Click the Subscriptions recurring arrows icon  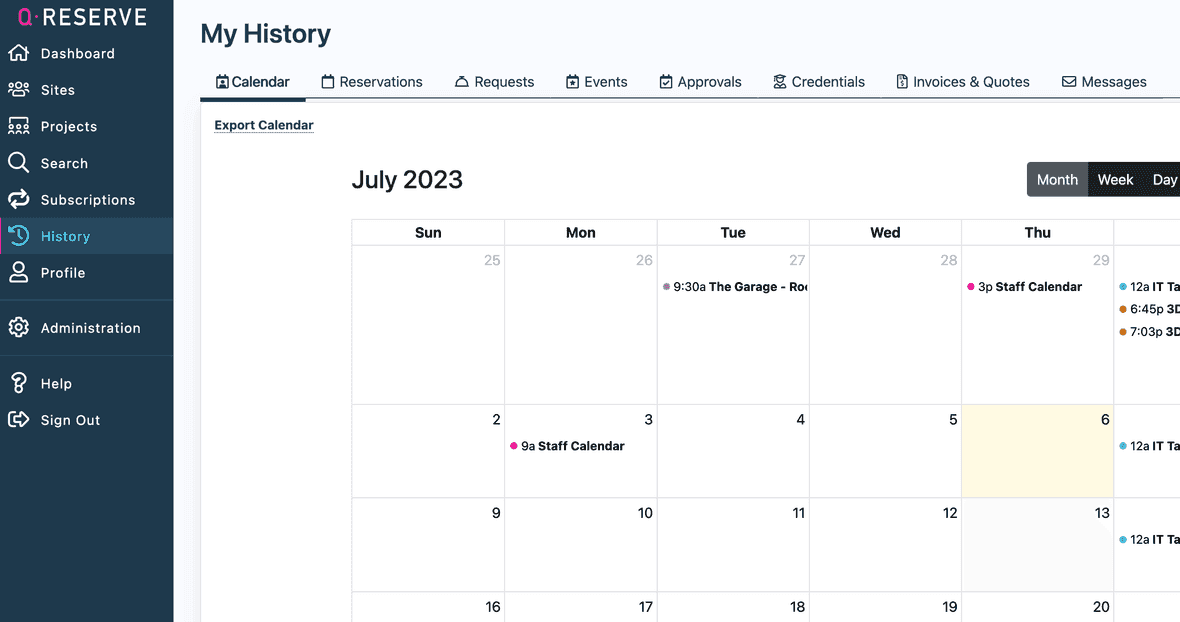tap(18, 199)
